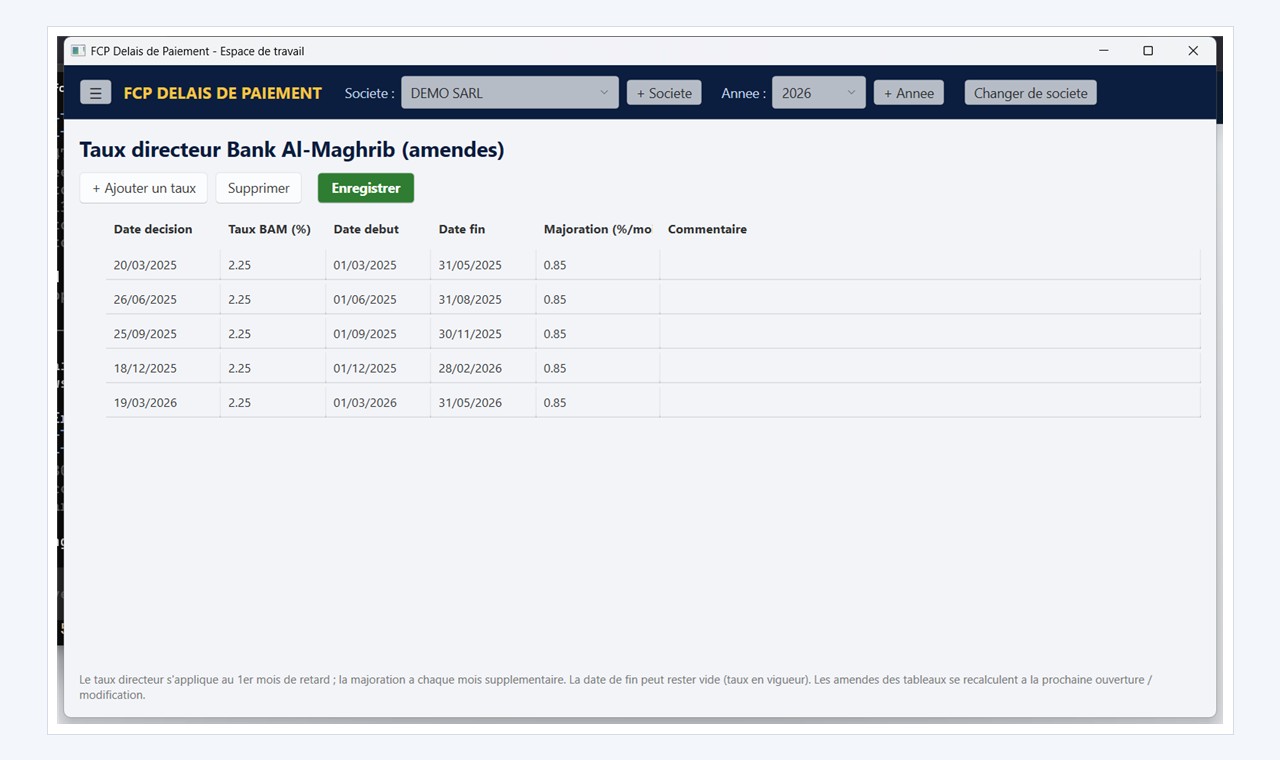Click the + Annee button
The image size is (1280, 760).
[x=909, y=93]
